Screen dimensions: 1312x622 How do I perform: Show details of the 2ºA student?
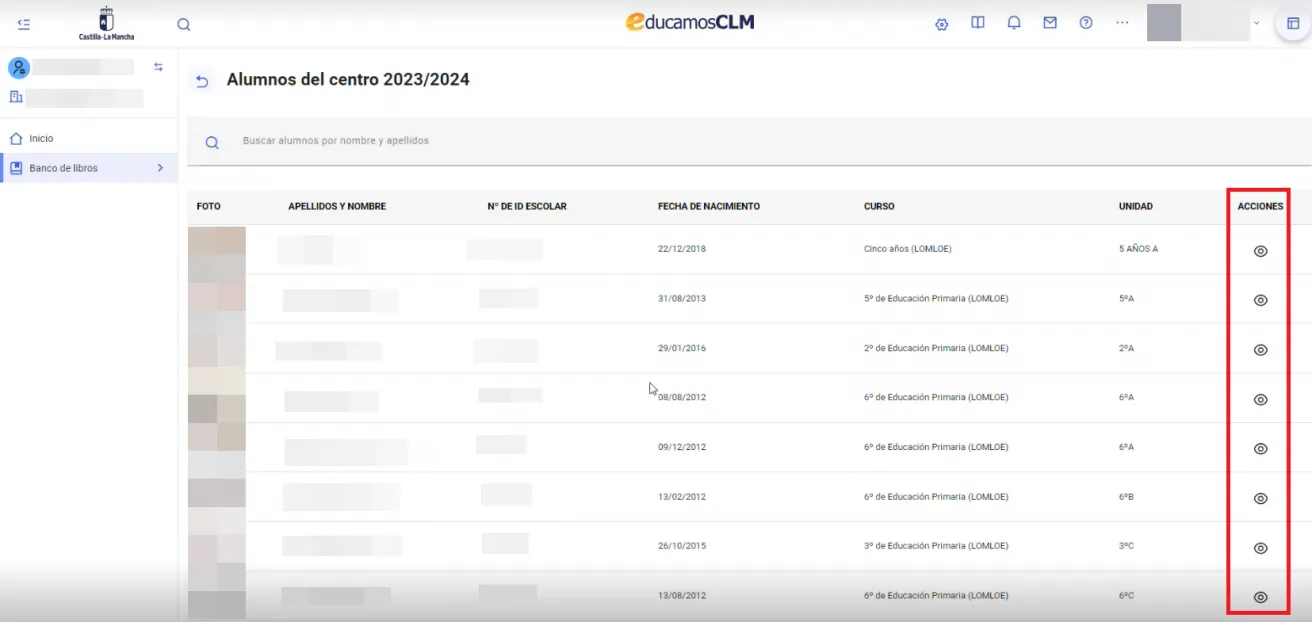pyautogui.click(x=1260, y=350)
